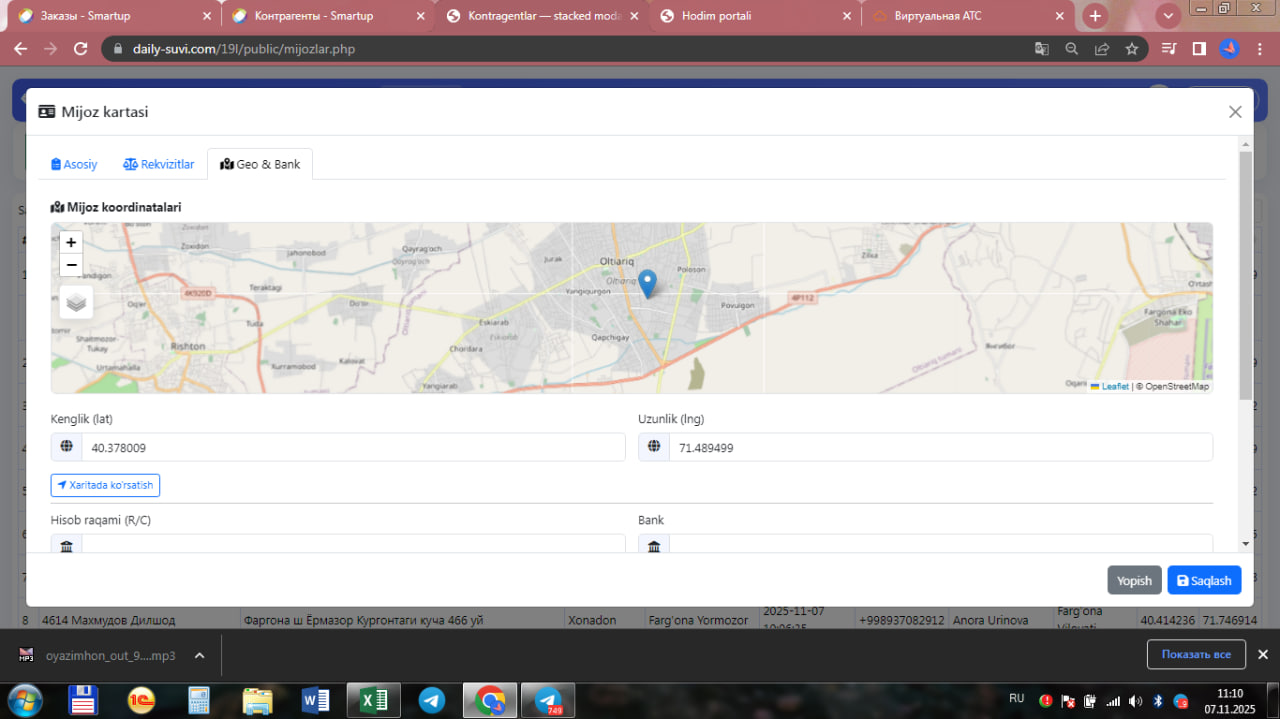Open Excel from the taskbar
Viewport: 1280px width, 719px height.
[373, 700]
